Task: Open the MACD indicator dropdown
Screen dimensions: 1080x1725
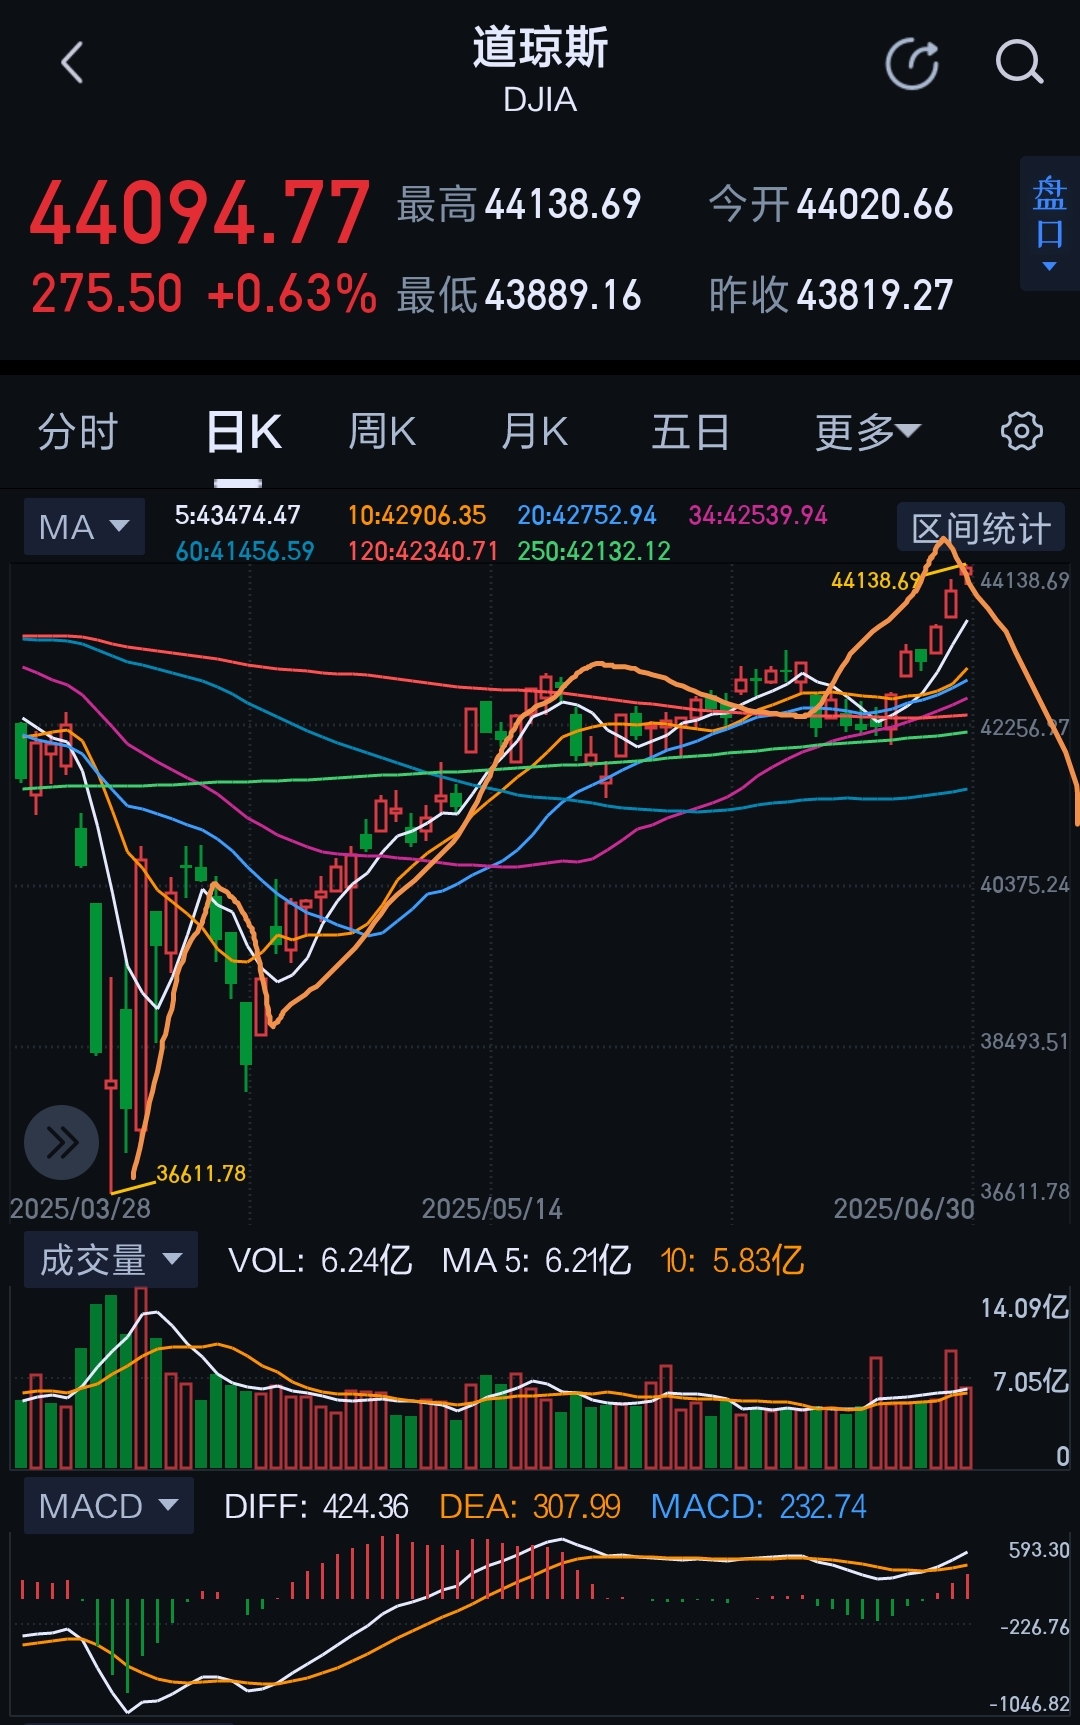Action: coord(108,1505)
